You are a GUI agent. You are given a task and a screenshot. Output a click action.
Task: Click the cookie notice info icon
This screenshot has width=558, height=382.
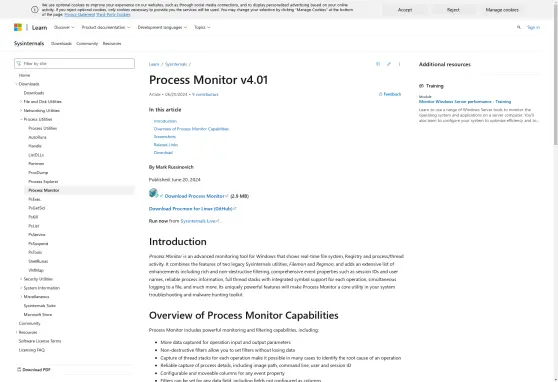[x=35, y=10]
